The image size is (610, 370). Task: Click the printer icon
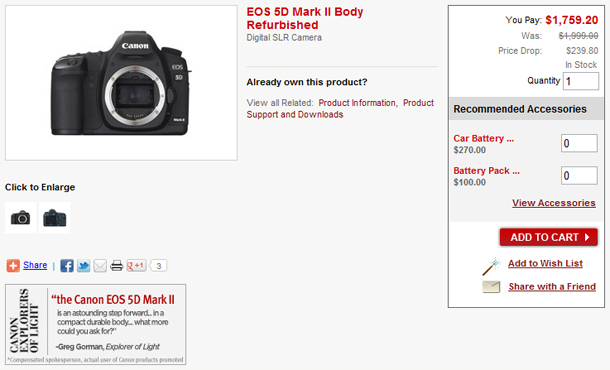click(x=116, y=266)
